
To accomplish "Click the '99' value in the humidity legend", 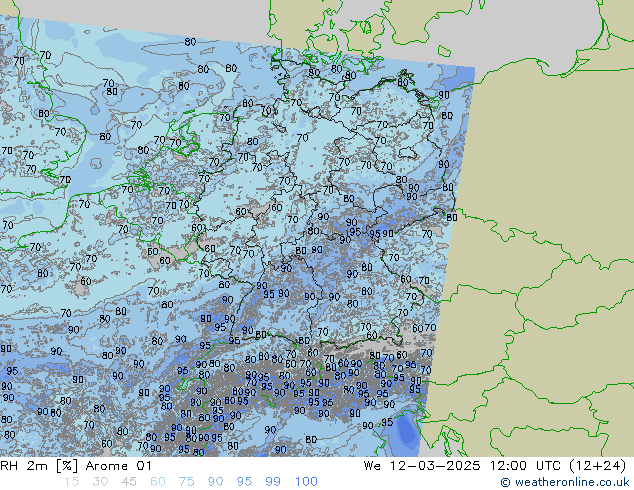I will coord(273,482).
